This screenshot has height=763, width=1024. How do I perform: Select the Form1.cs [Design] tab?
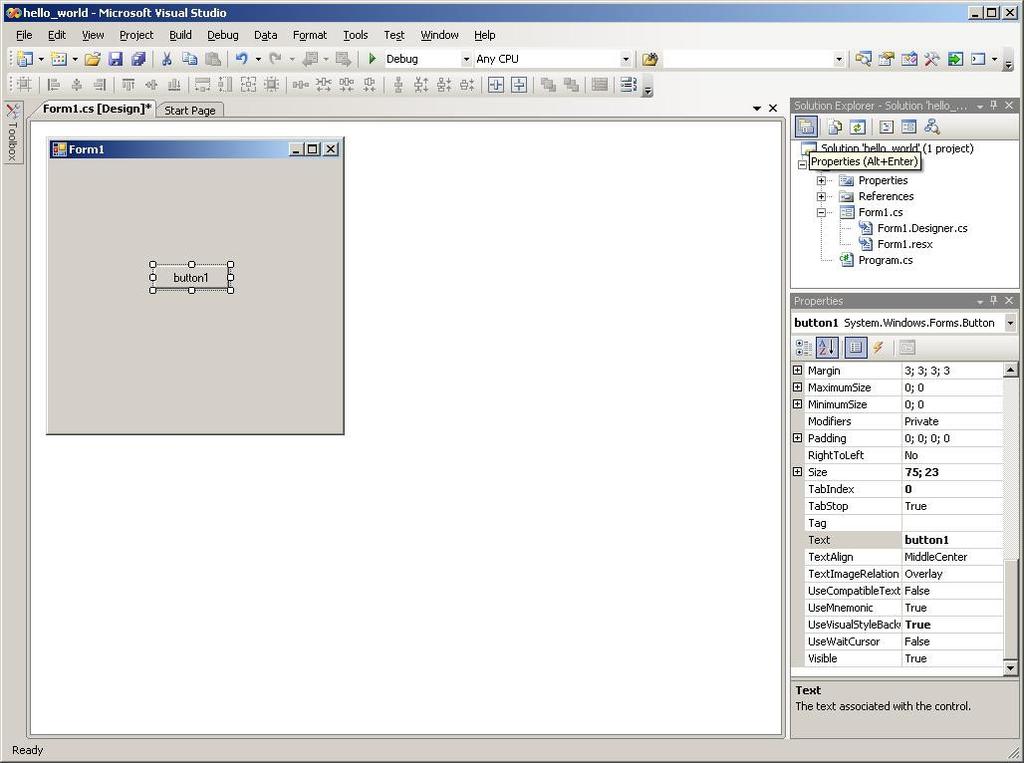coord(97,109)
